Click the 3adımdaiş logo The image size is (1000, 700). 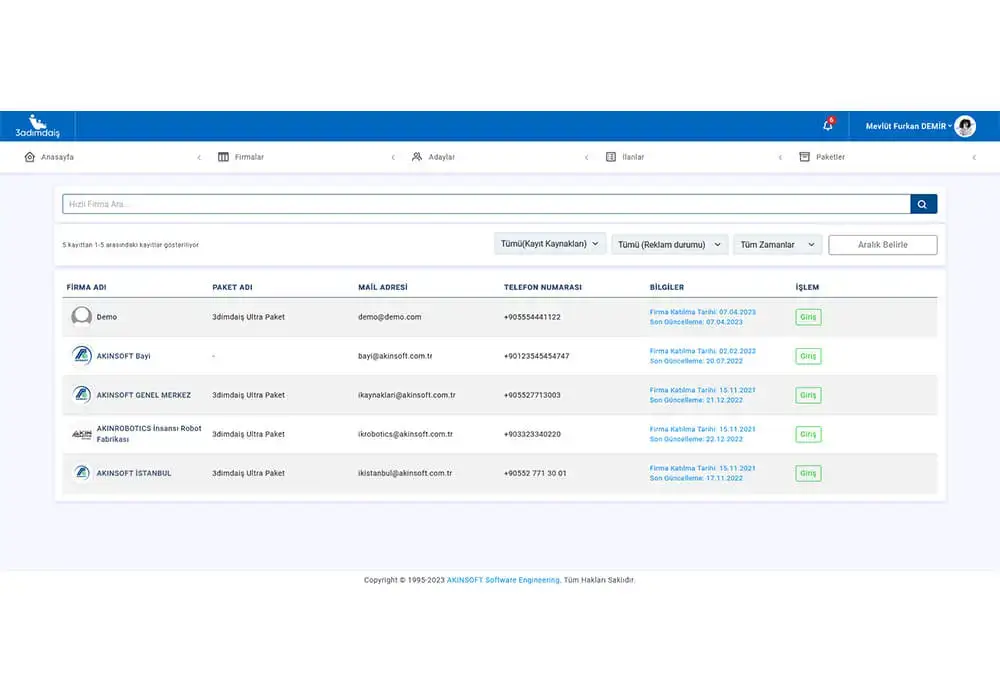coord(38,126)
